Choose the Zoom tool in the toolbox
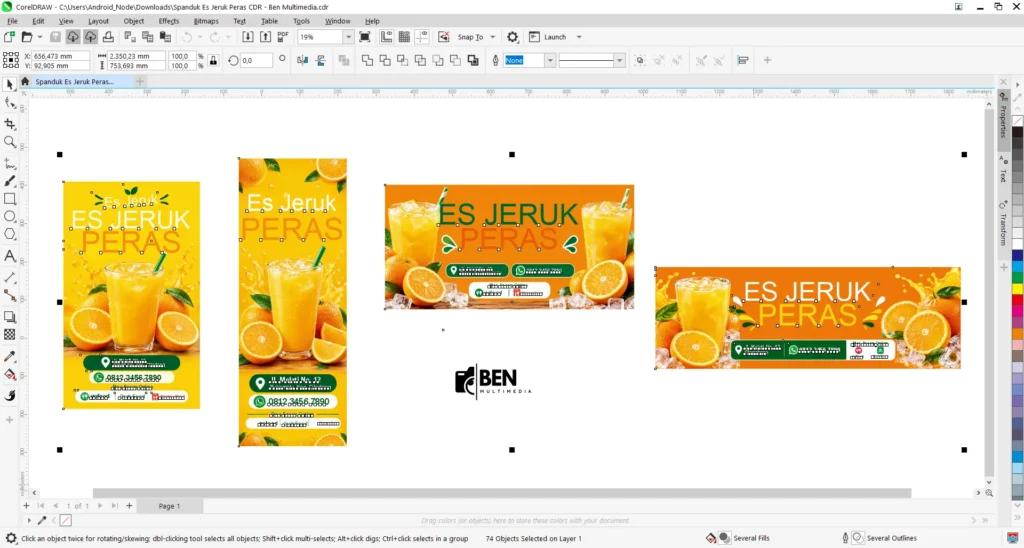Viewport: 1024px width, 548px height. point(10,142)
